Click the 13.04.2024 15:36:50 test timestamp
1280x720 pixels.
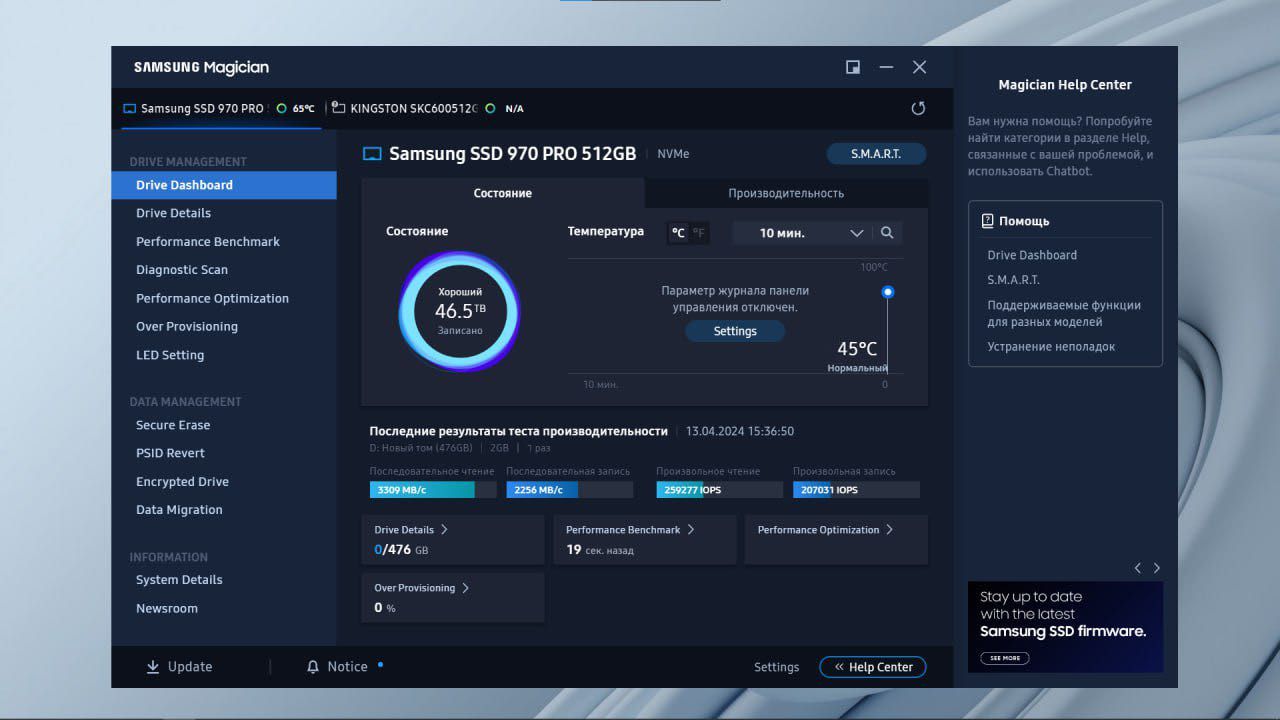[740, 431]
